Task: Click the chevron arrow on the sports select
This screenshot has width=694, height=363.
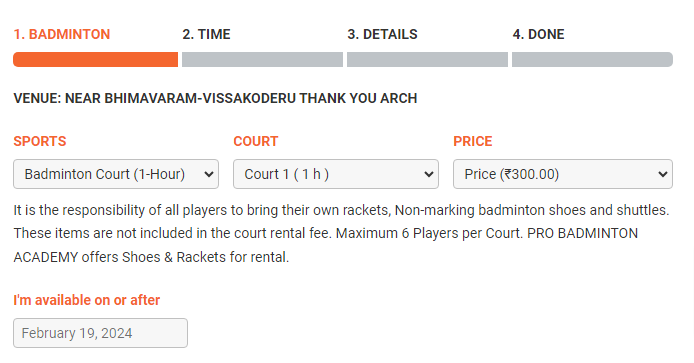Action: pyautogui.click(x=209, y=174)
